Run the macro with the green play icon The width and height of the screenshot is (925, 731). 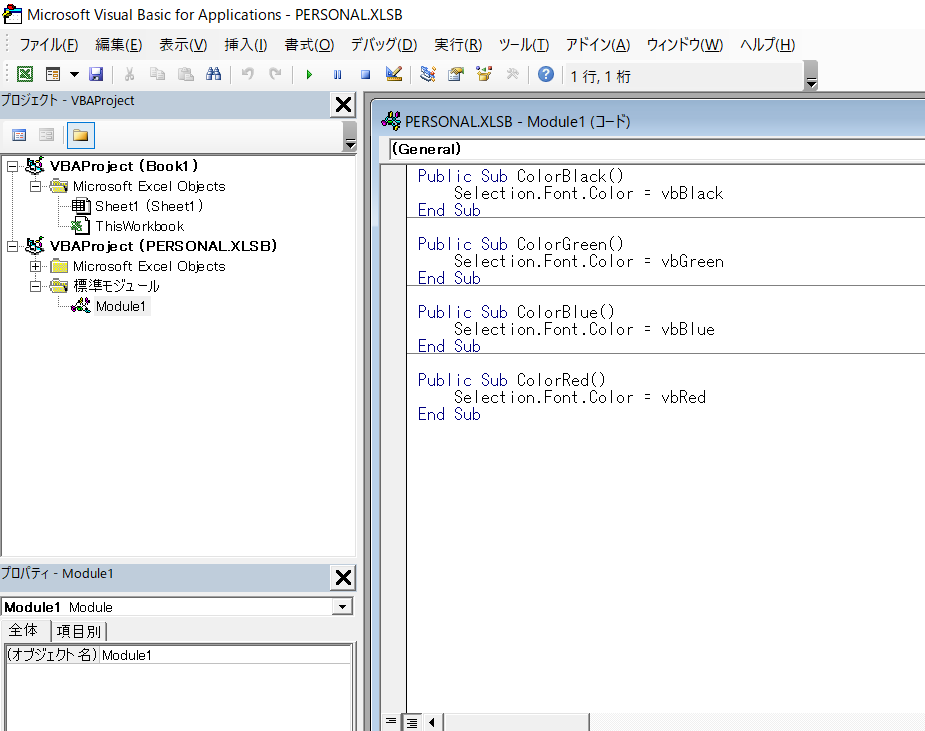point(309,75)
